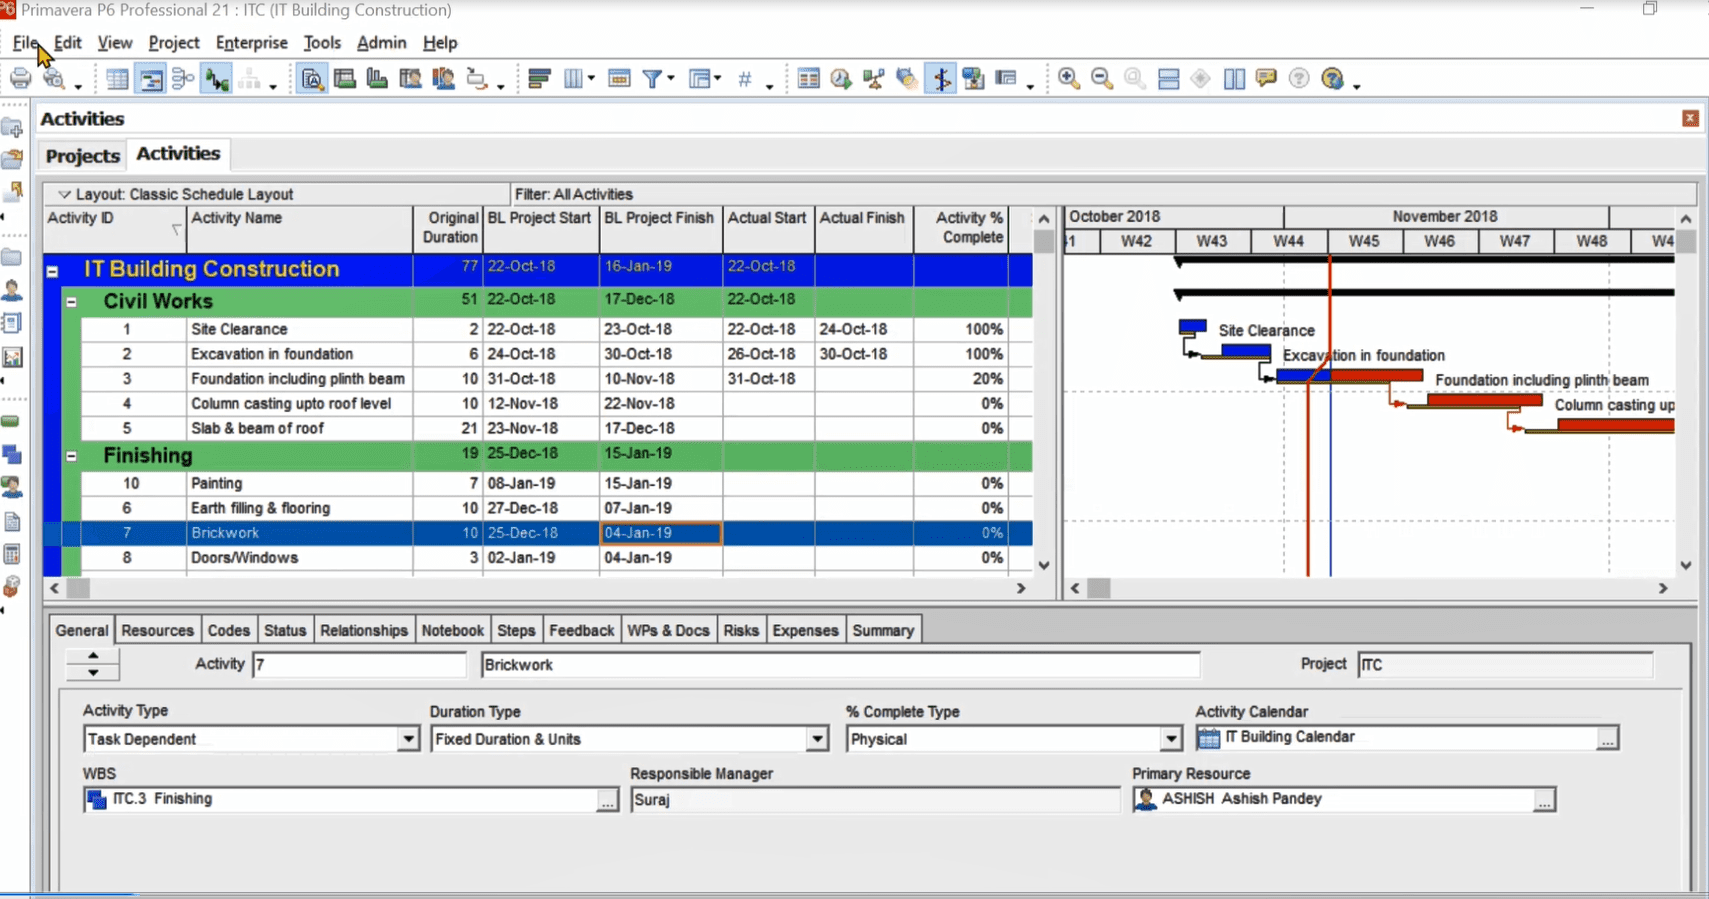
Task: Select the Site Clearance bar in Gantt
Action: 1192,327
